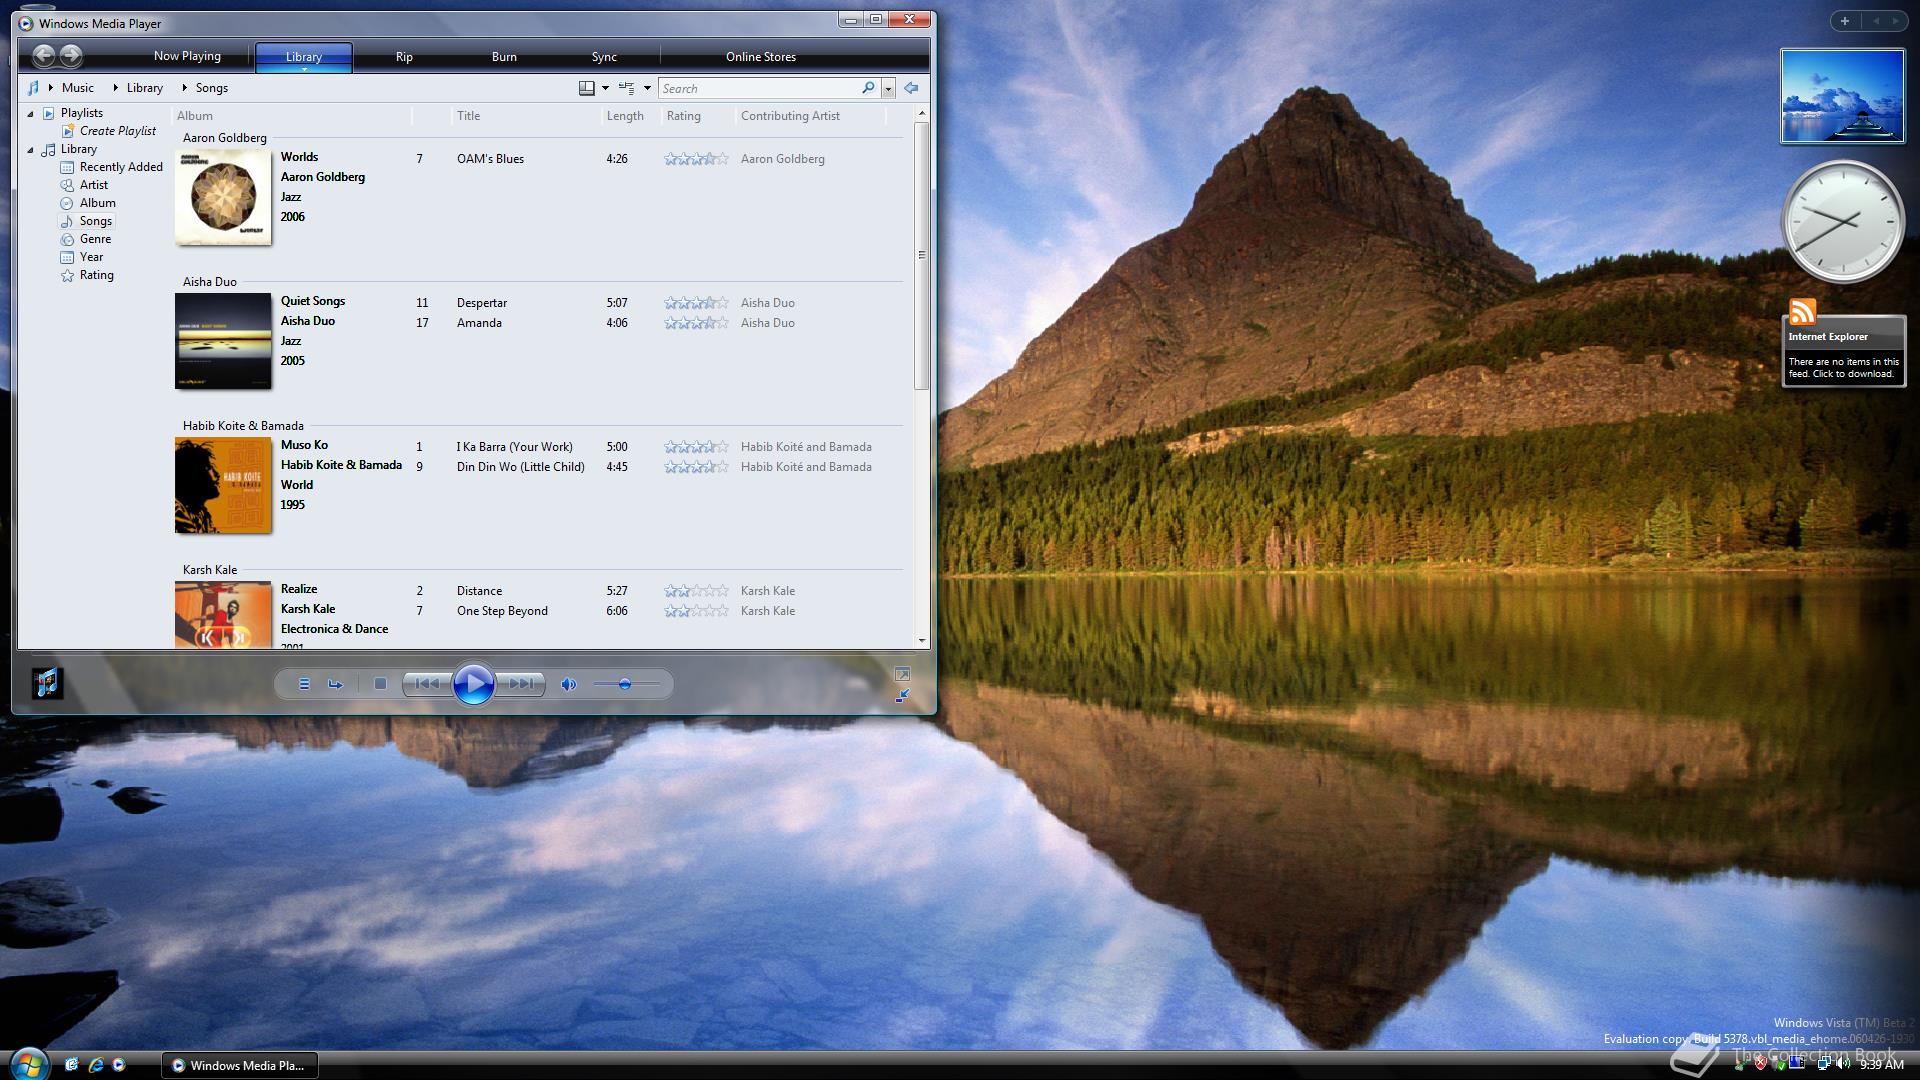
Task: Collapse the Library tree node
Action: click(x=30, y=150)
